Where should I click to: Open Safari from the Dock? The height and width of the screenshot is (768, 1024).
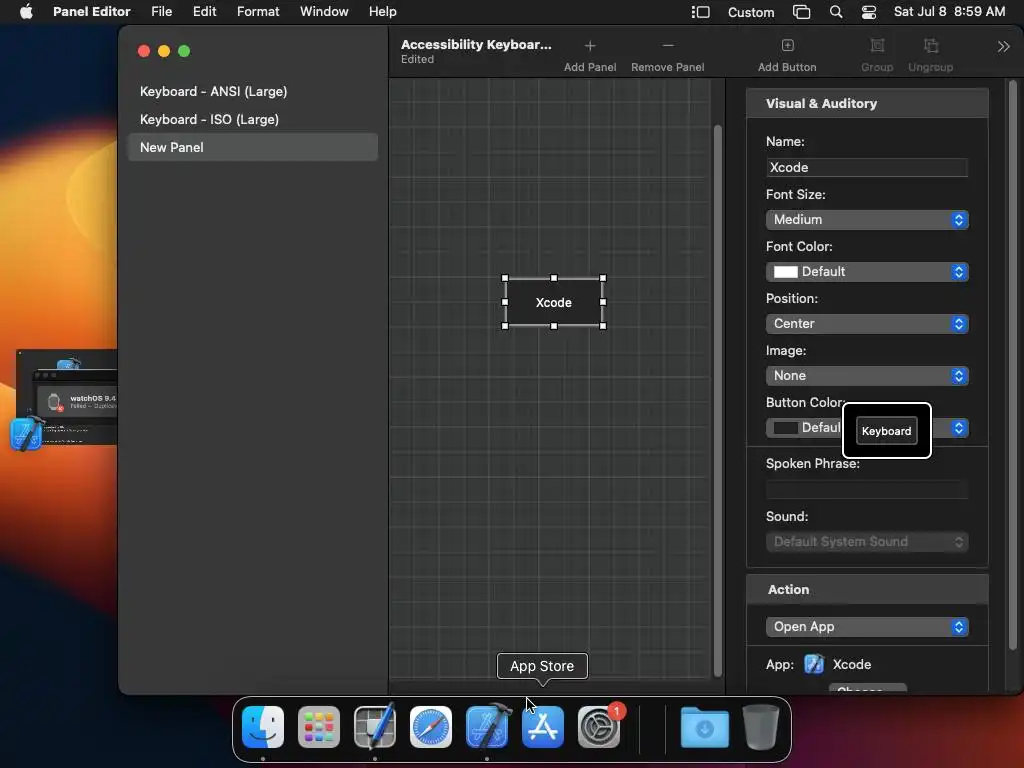click(x=431, y=727)
